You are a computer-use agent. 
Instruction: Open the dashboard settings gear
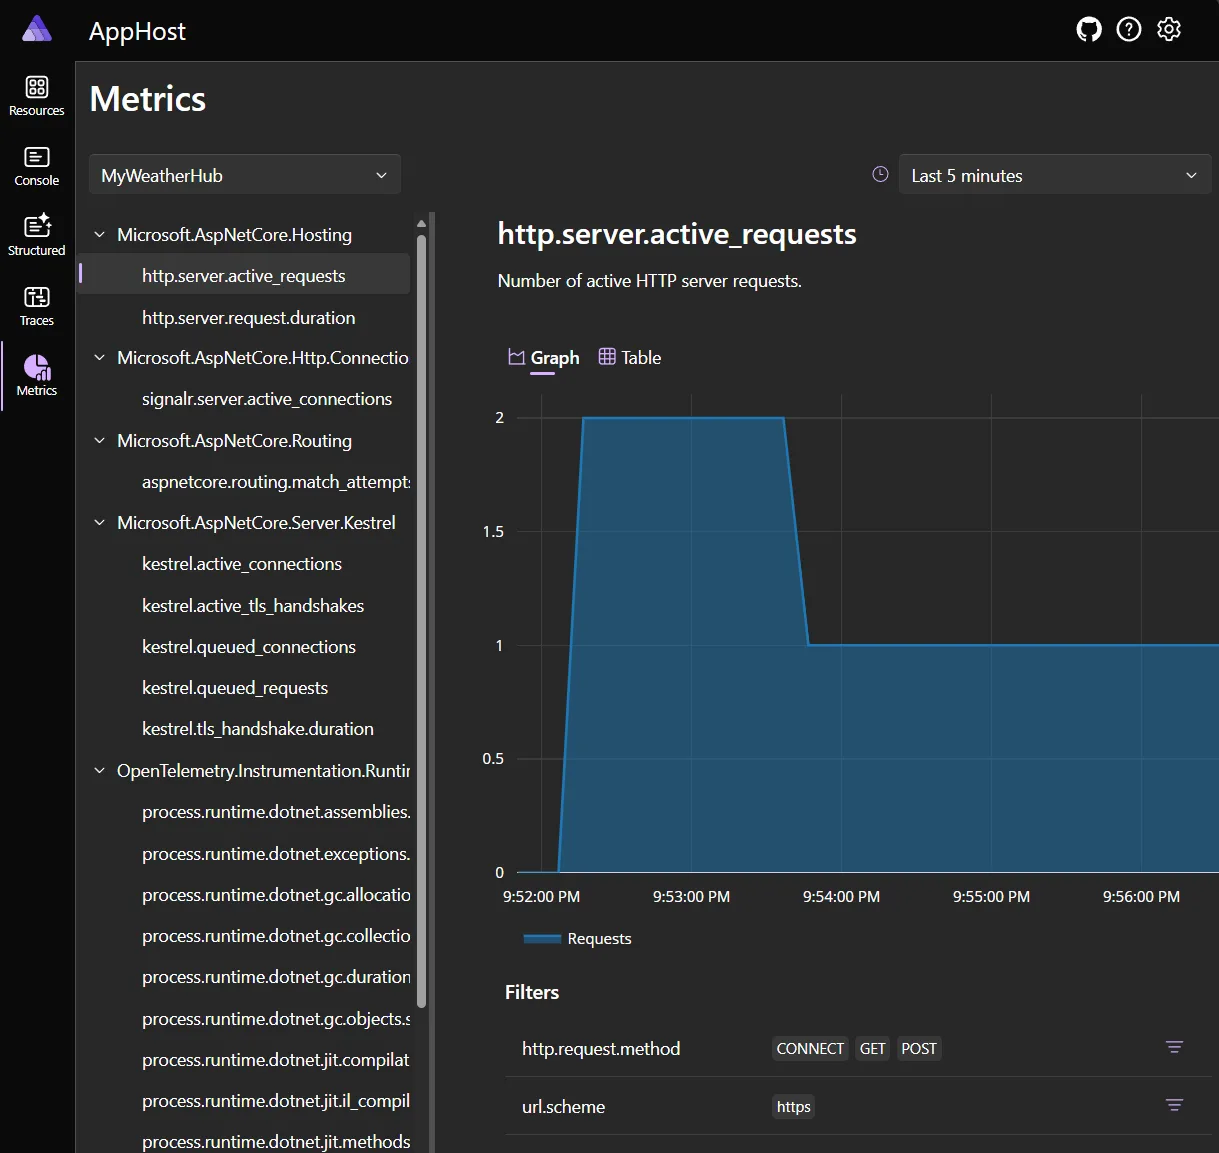[1168, 29]
